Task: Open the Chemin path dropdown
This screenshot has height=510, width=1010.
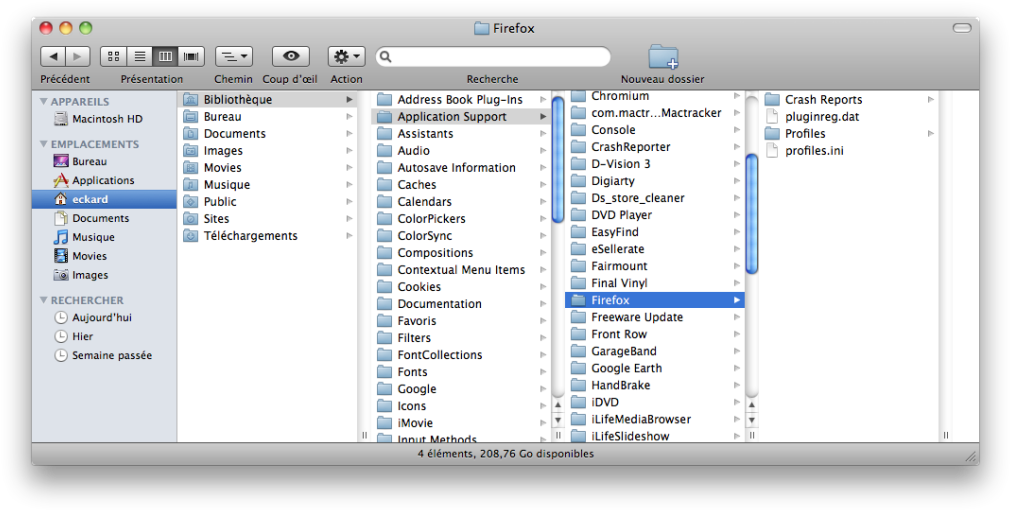Action: 234,57
